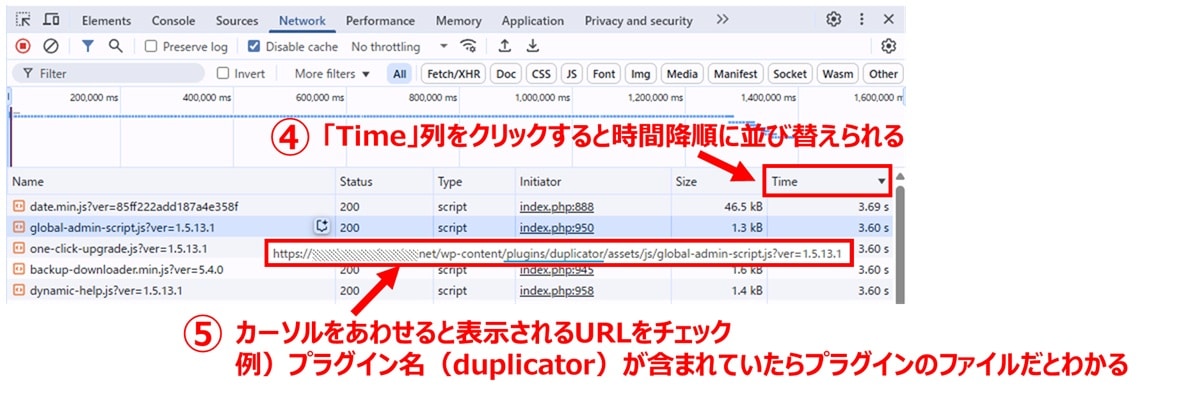This screenshot has height=400, width=1200.
Task: Open the Performance tab
Action: 379,21
